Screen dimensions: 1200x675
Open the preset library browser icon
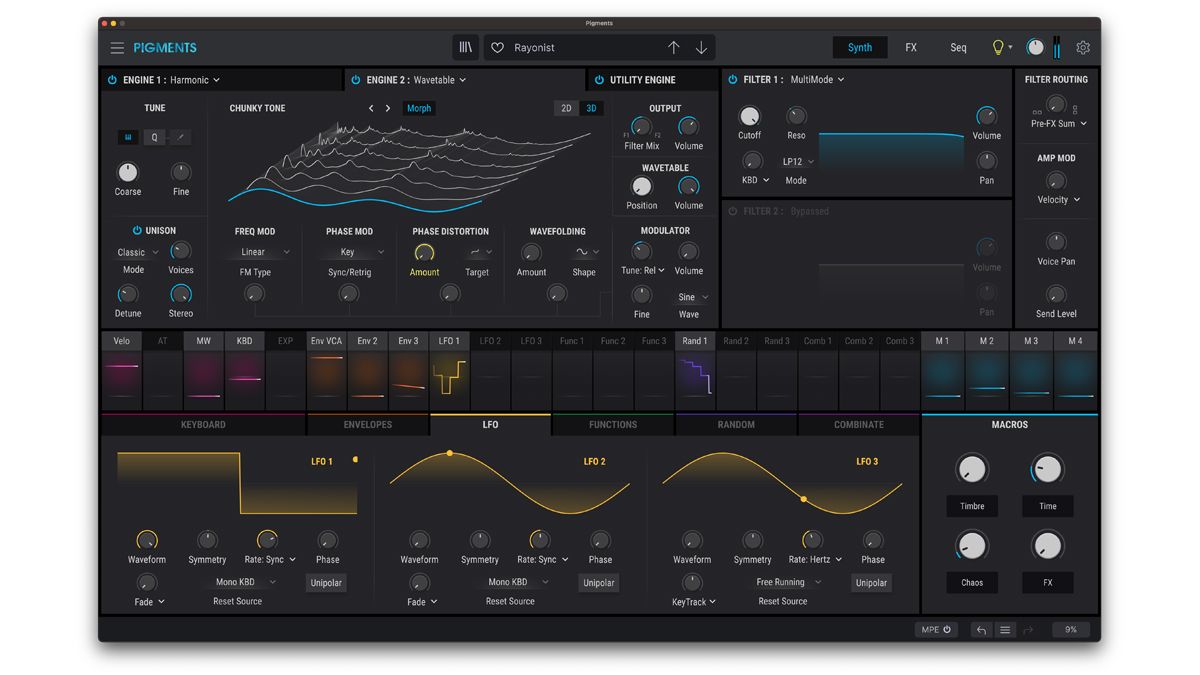466,47
